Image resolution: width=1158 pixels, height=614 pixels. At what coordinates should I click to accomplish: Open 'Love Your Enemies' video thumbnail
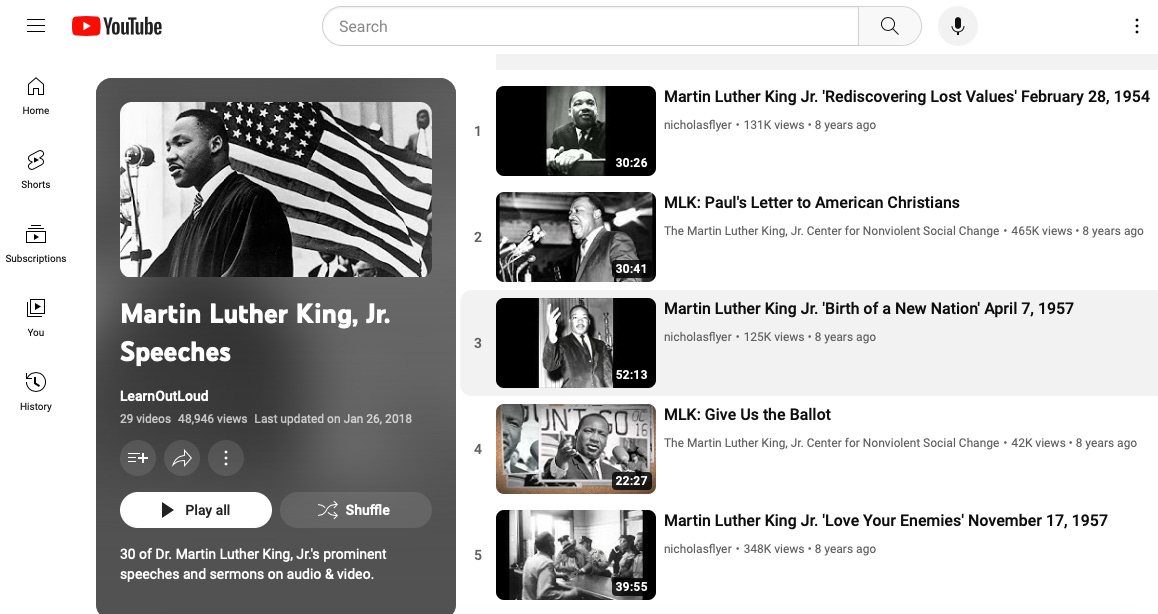coord(576,555)
